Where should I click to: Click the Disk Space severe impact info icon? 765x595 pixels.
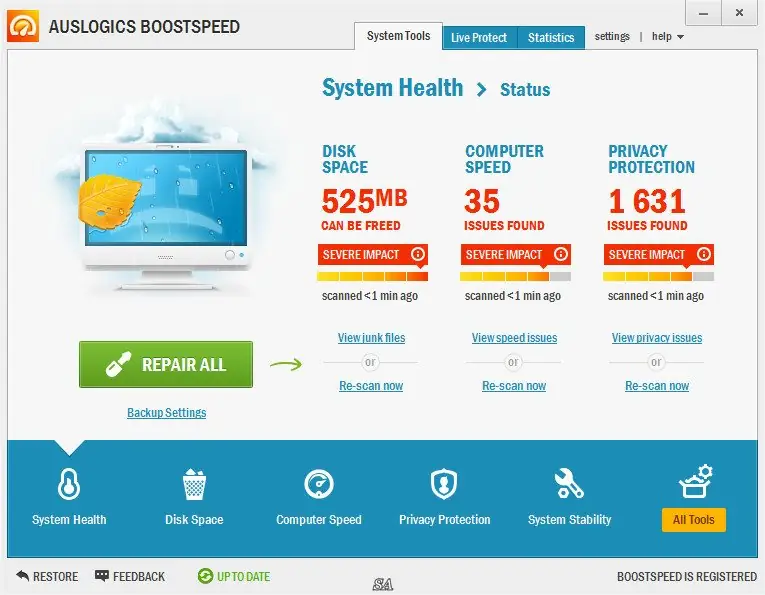click(418, 254)
